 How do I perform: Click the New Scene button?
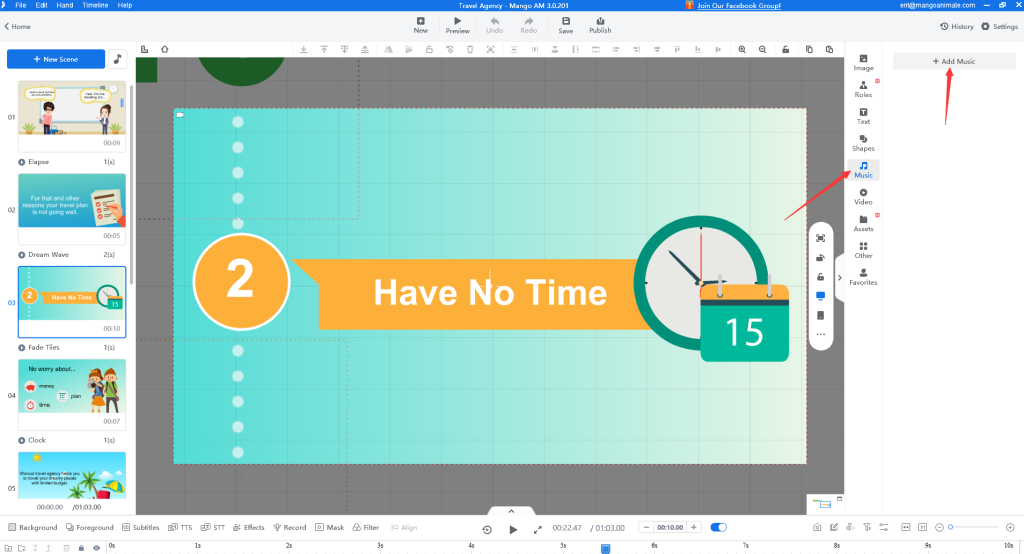[56, 60]
